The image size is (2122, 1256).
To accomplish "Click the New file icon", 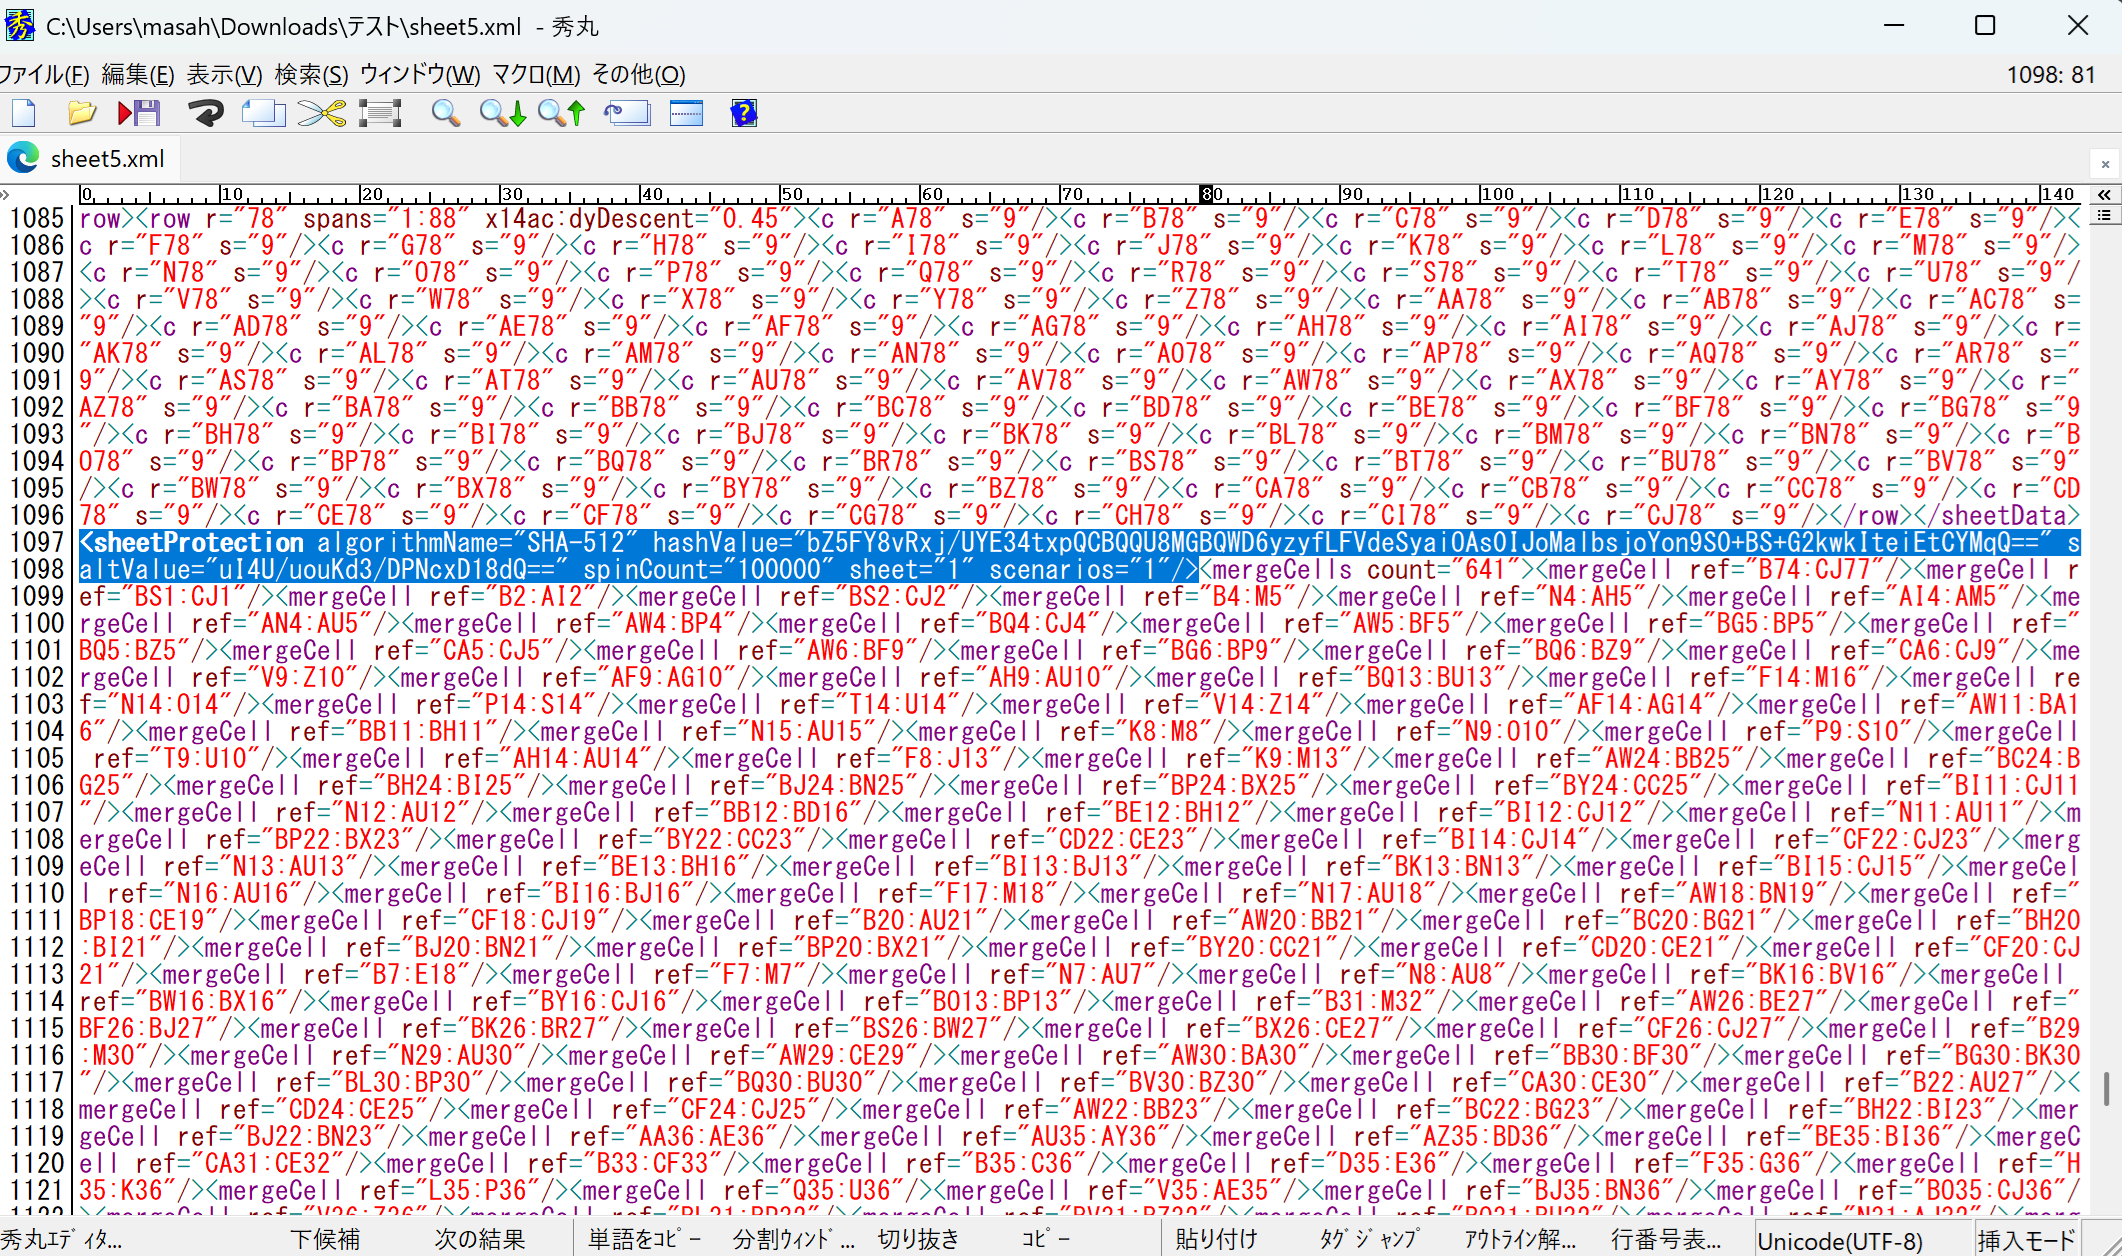I will pos(24,113).
